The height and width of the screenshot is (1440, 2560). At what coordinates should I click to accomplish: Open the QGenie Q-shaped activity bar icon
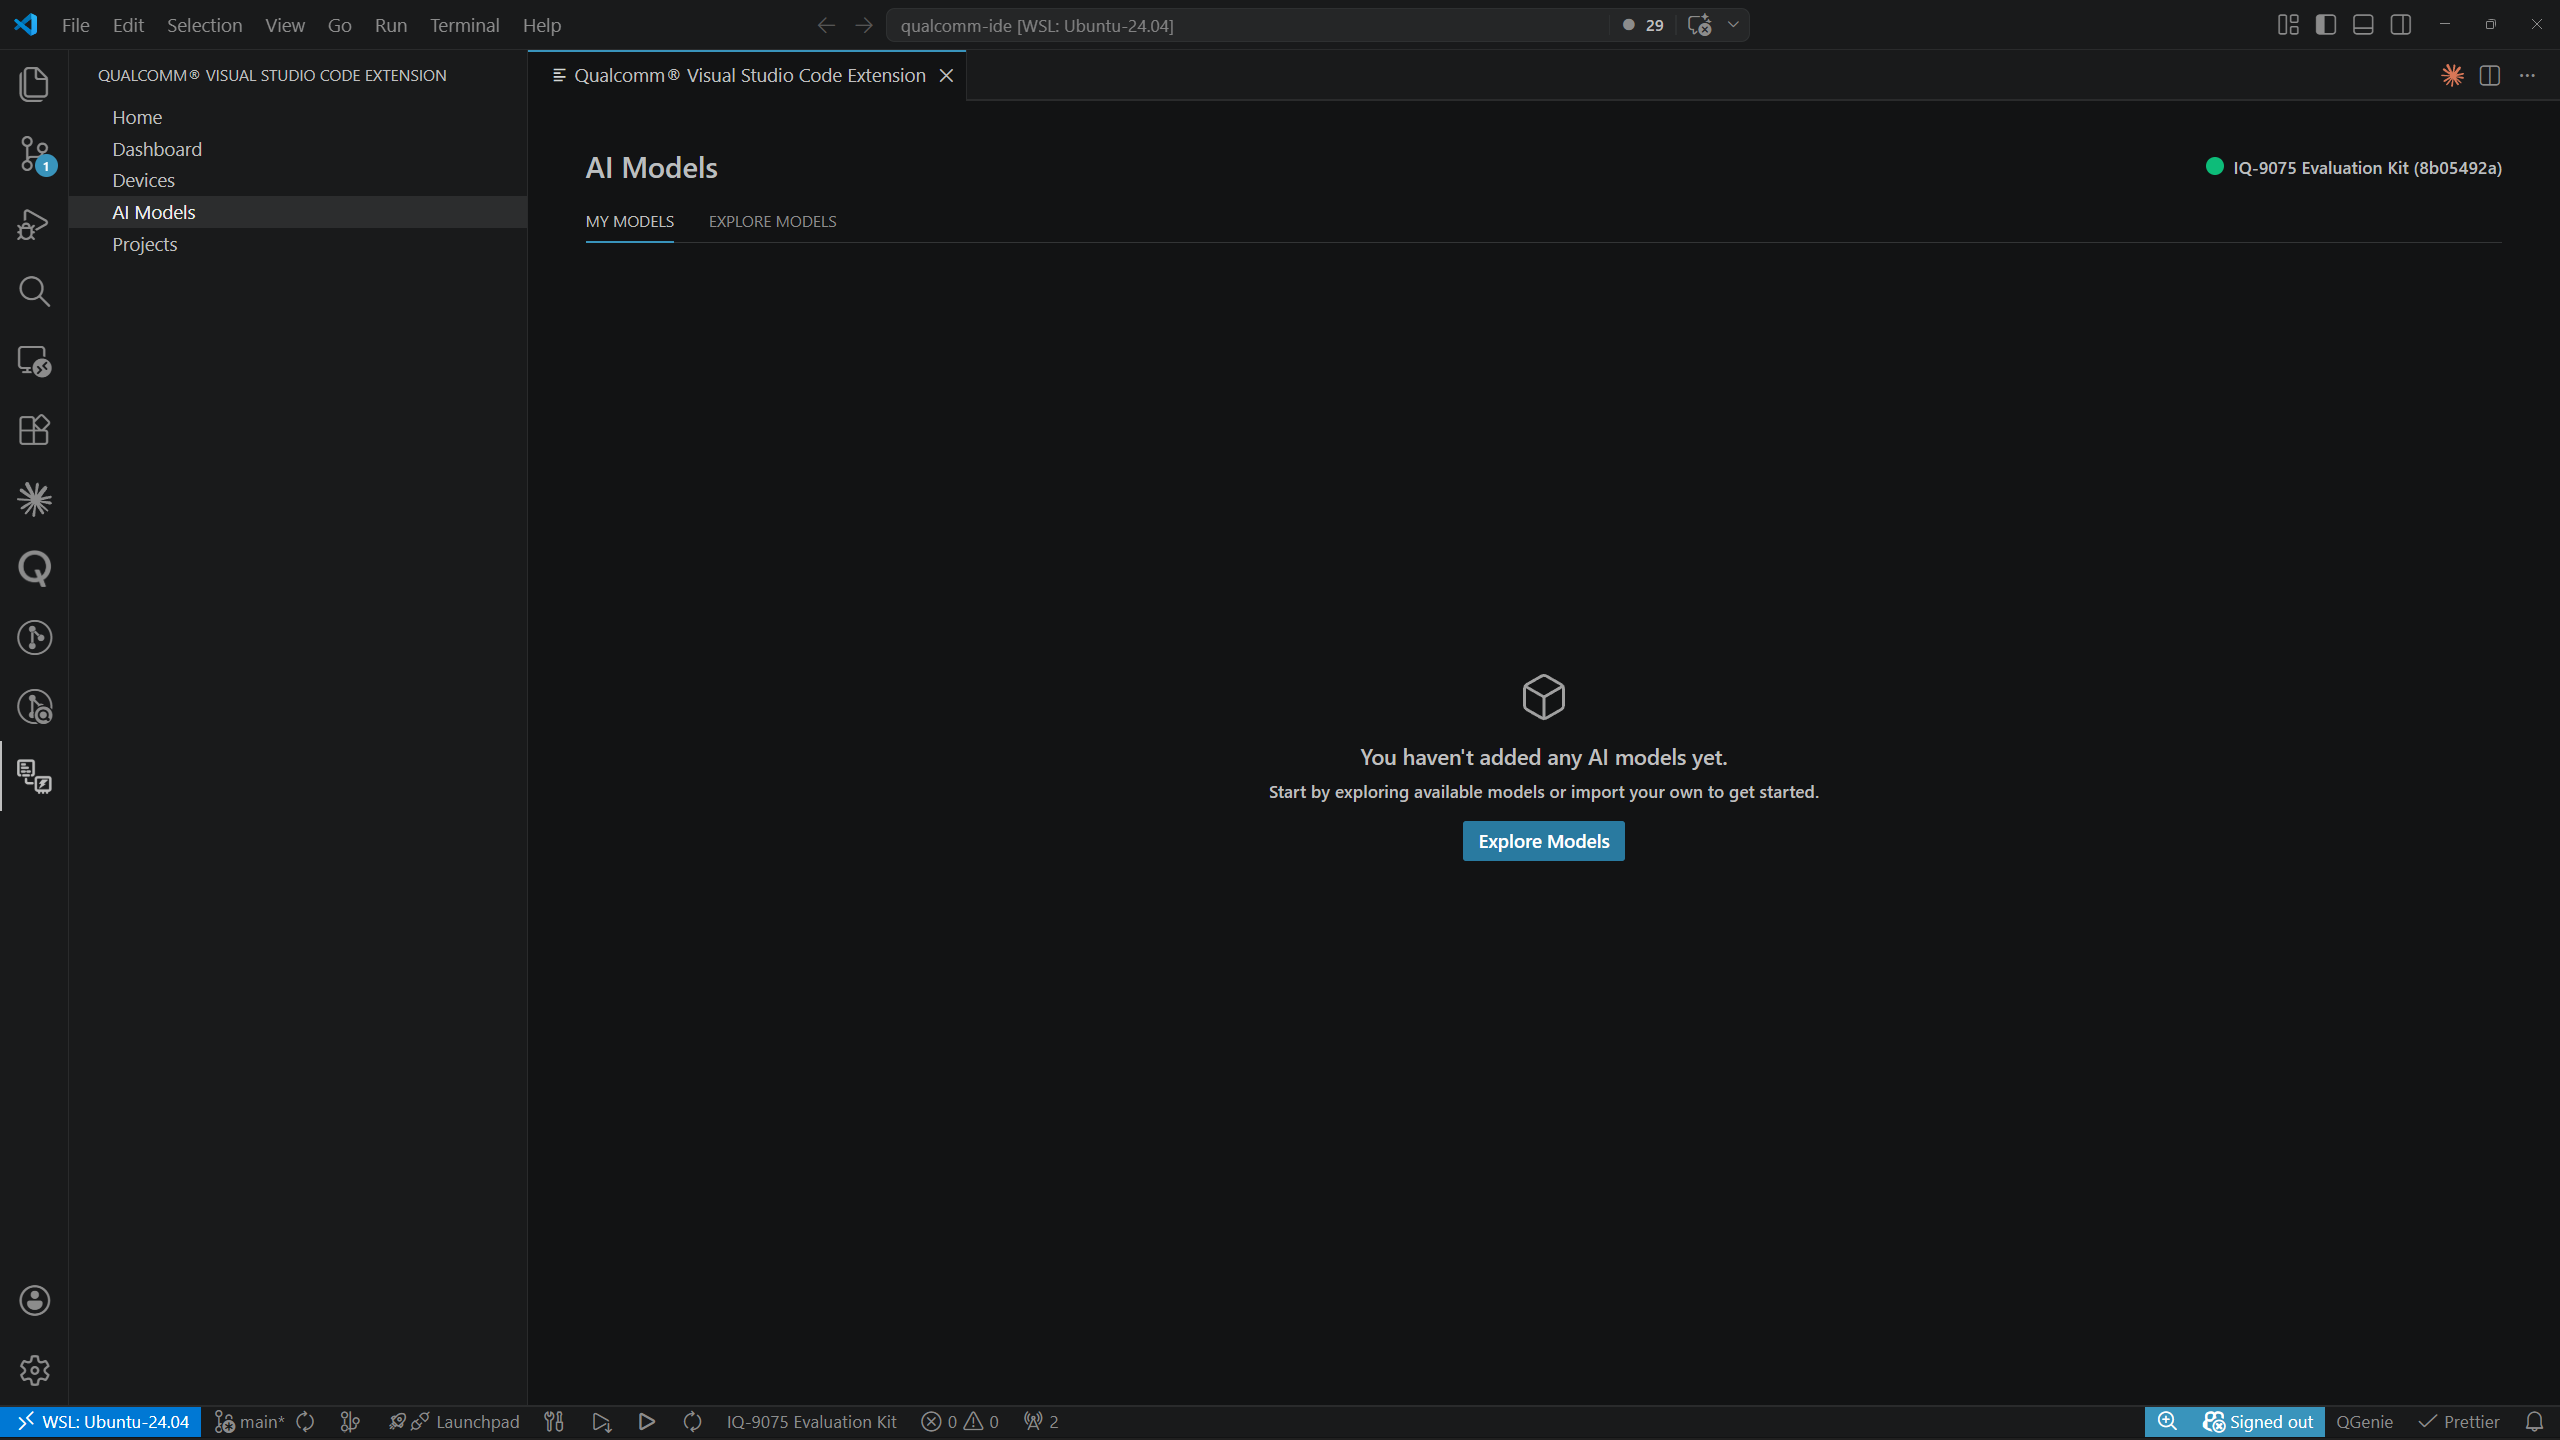[34, 568]
